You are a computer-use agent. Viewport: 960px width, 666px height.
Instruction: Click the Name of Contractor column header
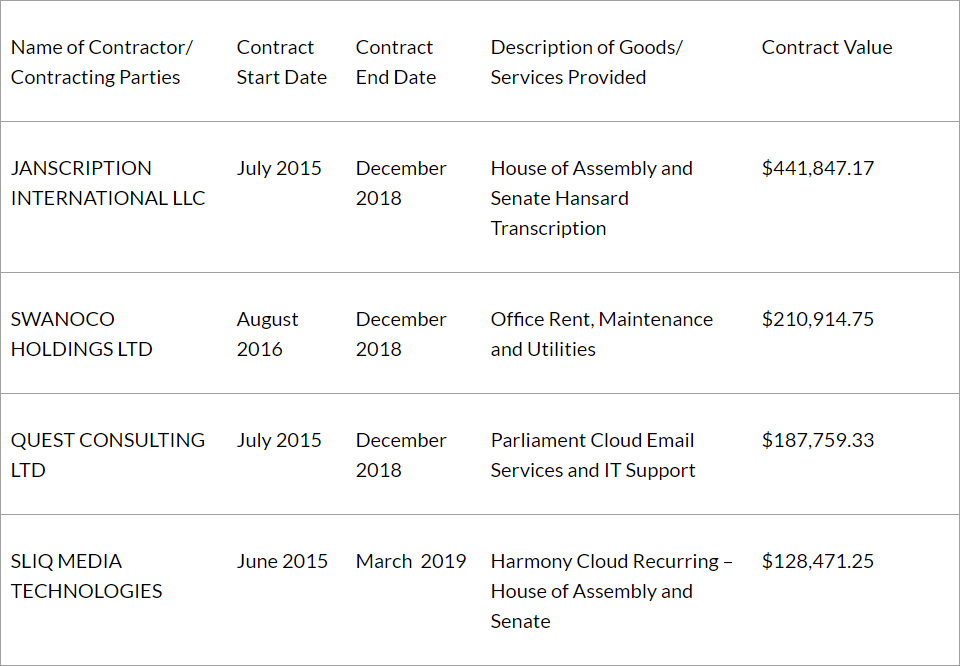click(102, 62)
